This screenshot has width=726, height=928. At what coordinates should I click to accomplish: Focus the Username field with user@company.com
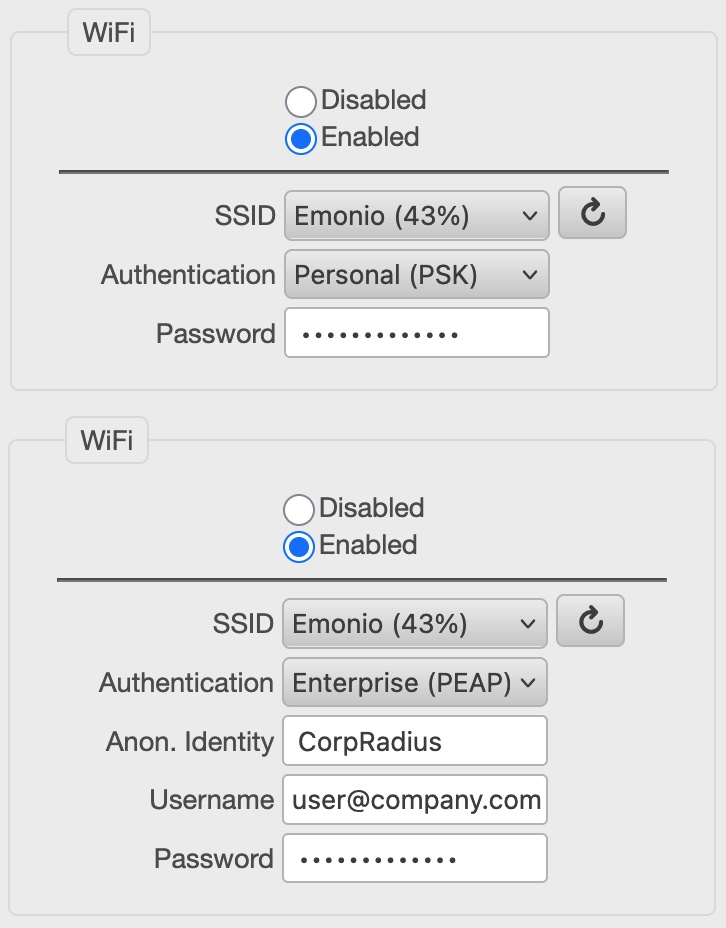pyautogui.click(x=414, y=800)
